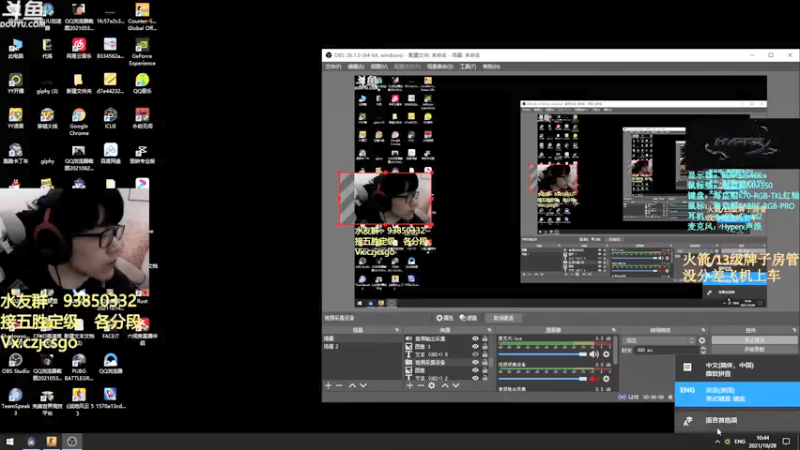This screenshot has width=800, height=450.
Task: Open source properties gear in sources toolbar
Action: (x=432, y=386)
